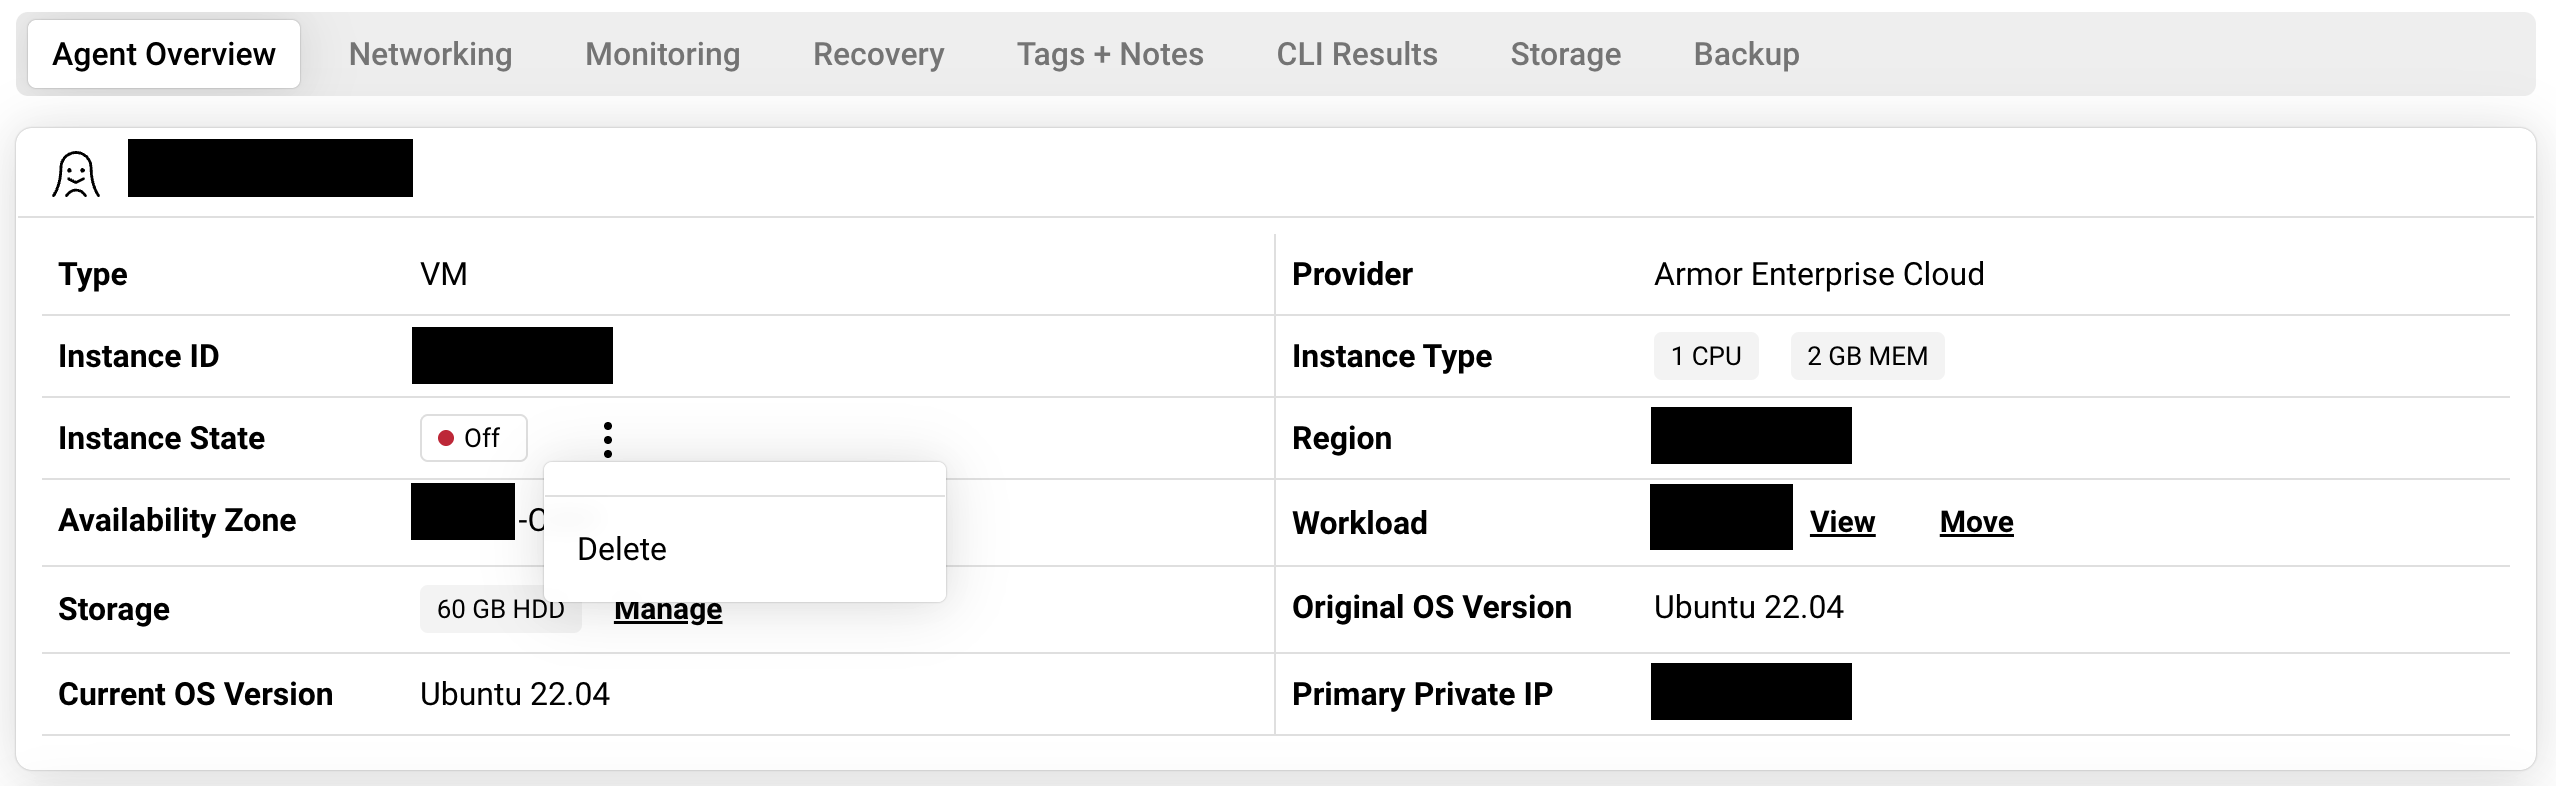Click the View workload link

[x=1842, y=522]
